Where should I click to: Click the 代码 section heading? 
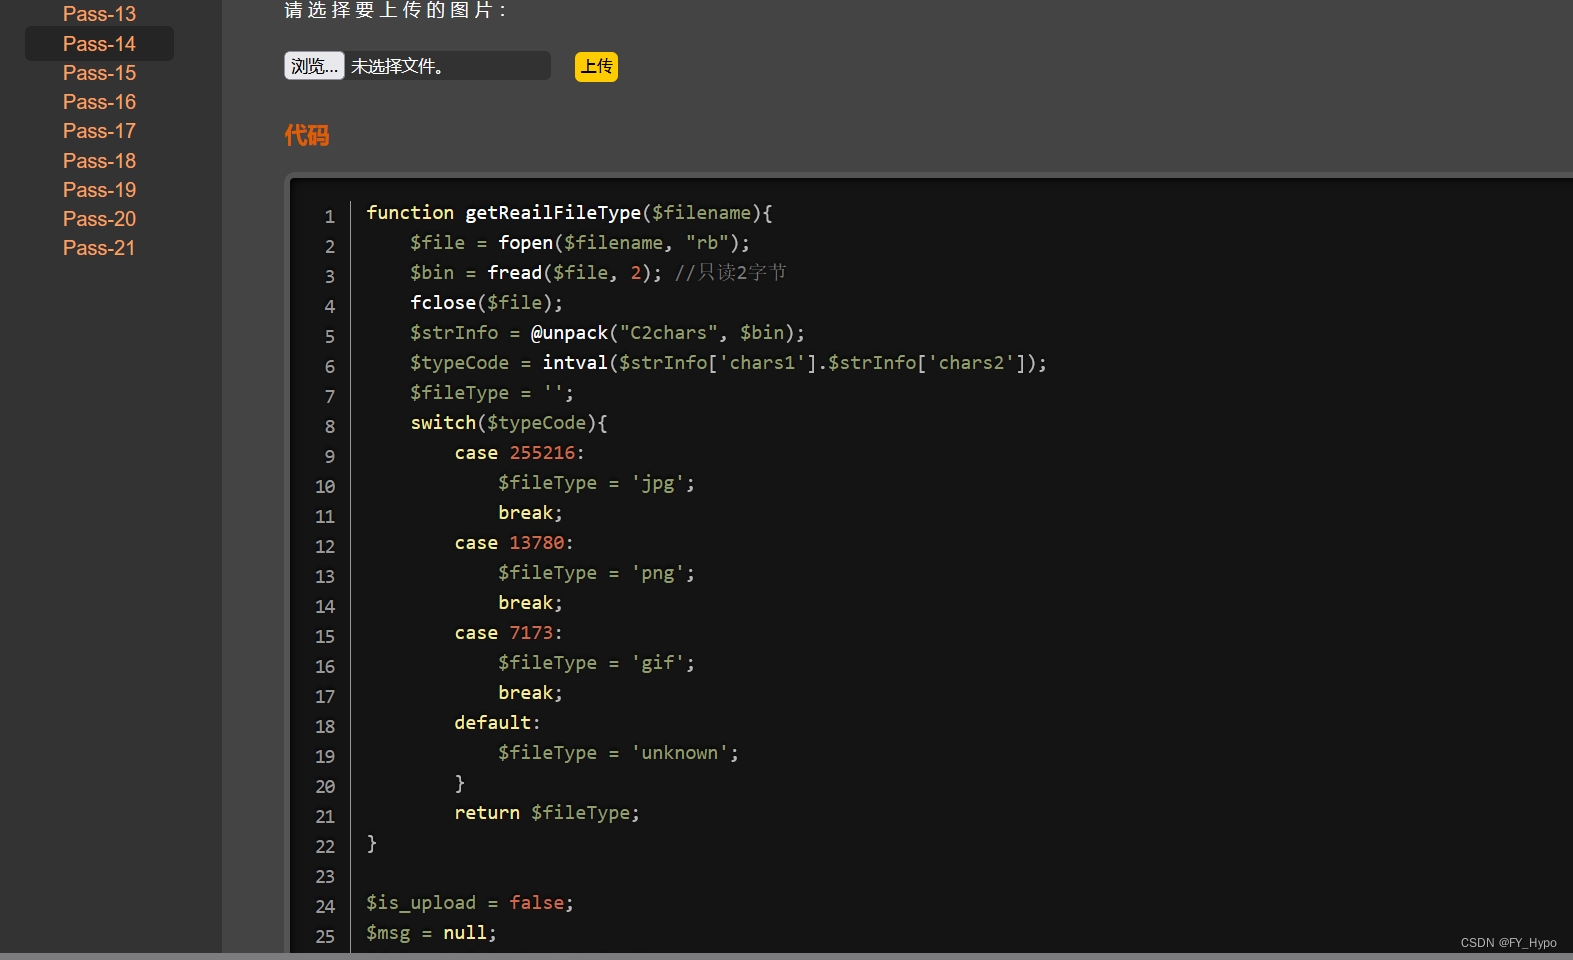306,135
